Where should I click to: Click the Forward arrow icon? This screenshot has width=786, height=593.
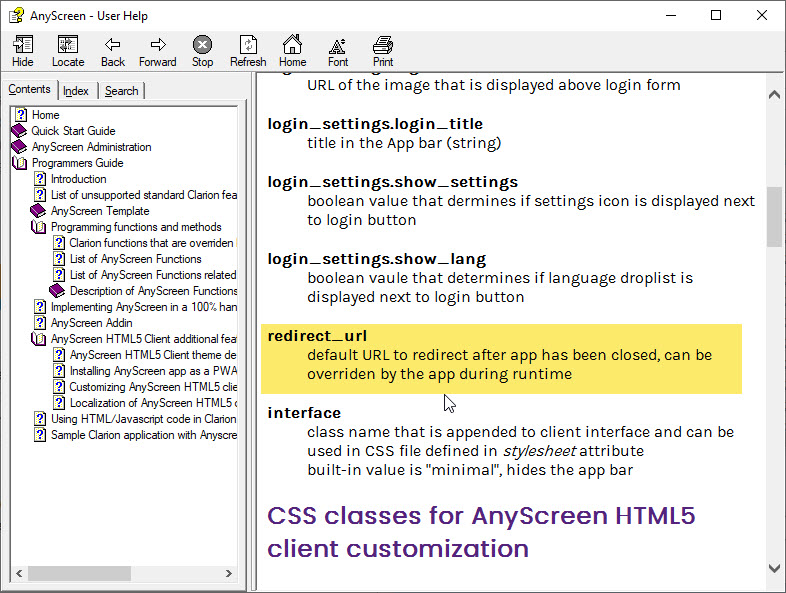[157, 51]
